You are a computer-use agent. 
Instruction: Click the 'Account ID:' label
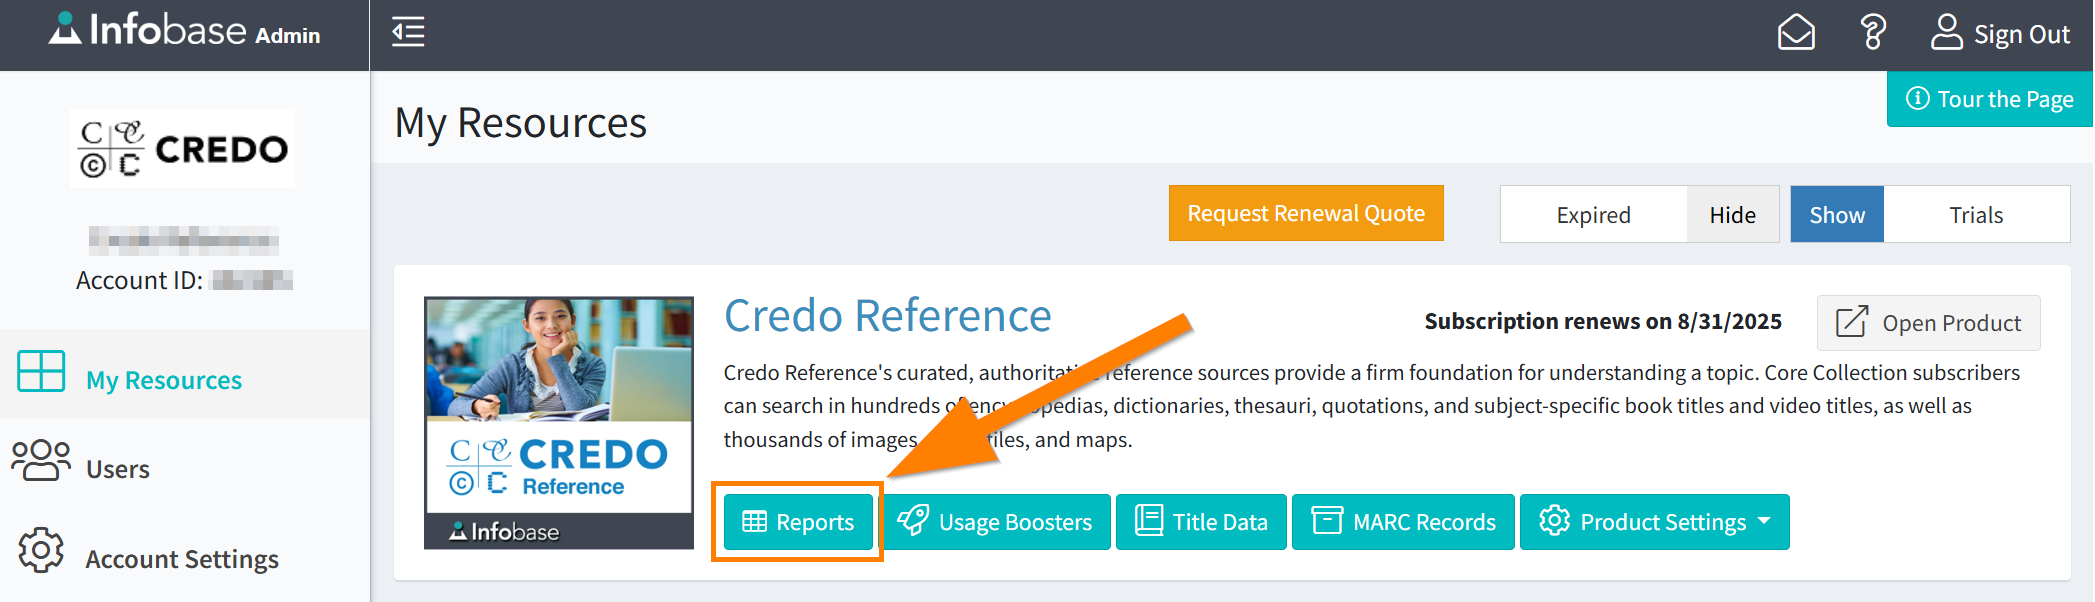(x=139, y=280)
